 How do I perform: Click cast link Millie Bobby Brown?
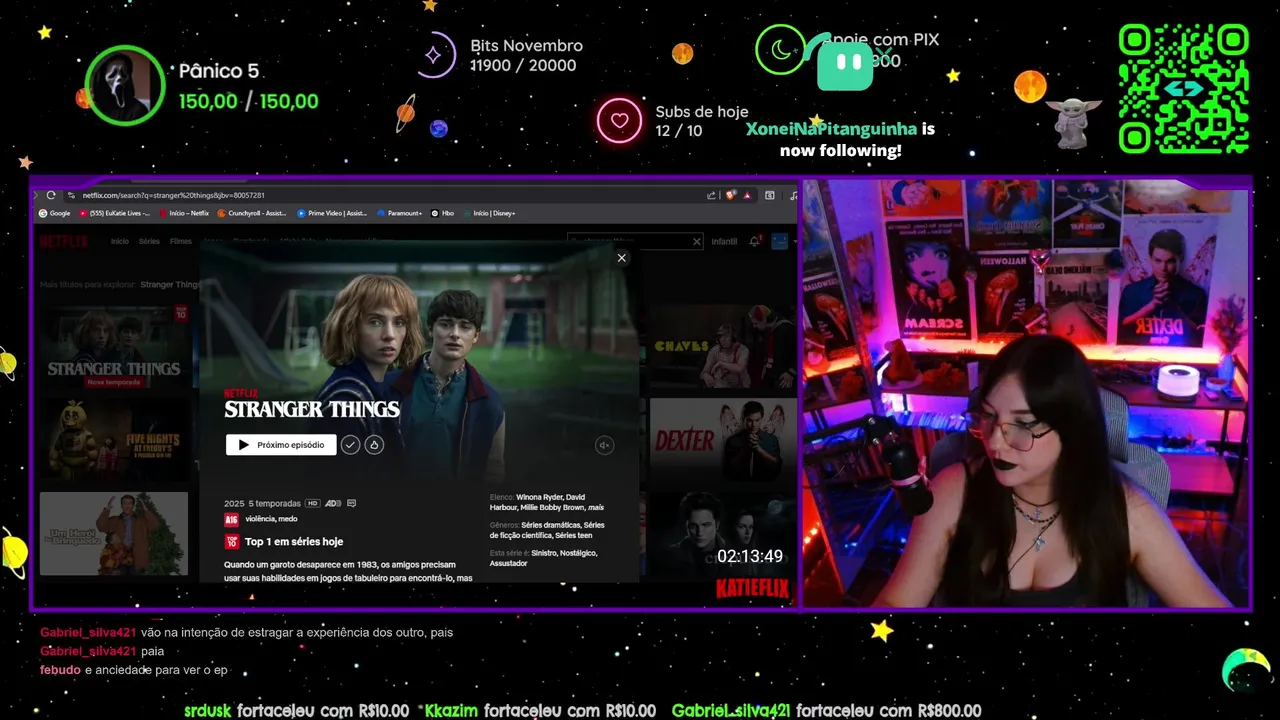click(553, 508)
